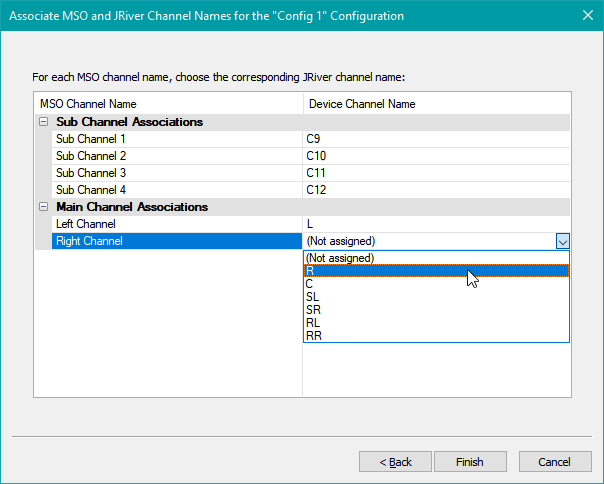The height and width of the screenshot is (484, 604).
Task: Click the Finish button
Action: point(470,462)
